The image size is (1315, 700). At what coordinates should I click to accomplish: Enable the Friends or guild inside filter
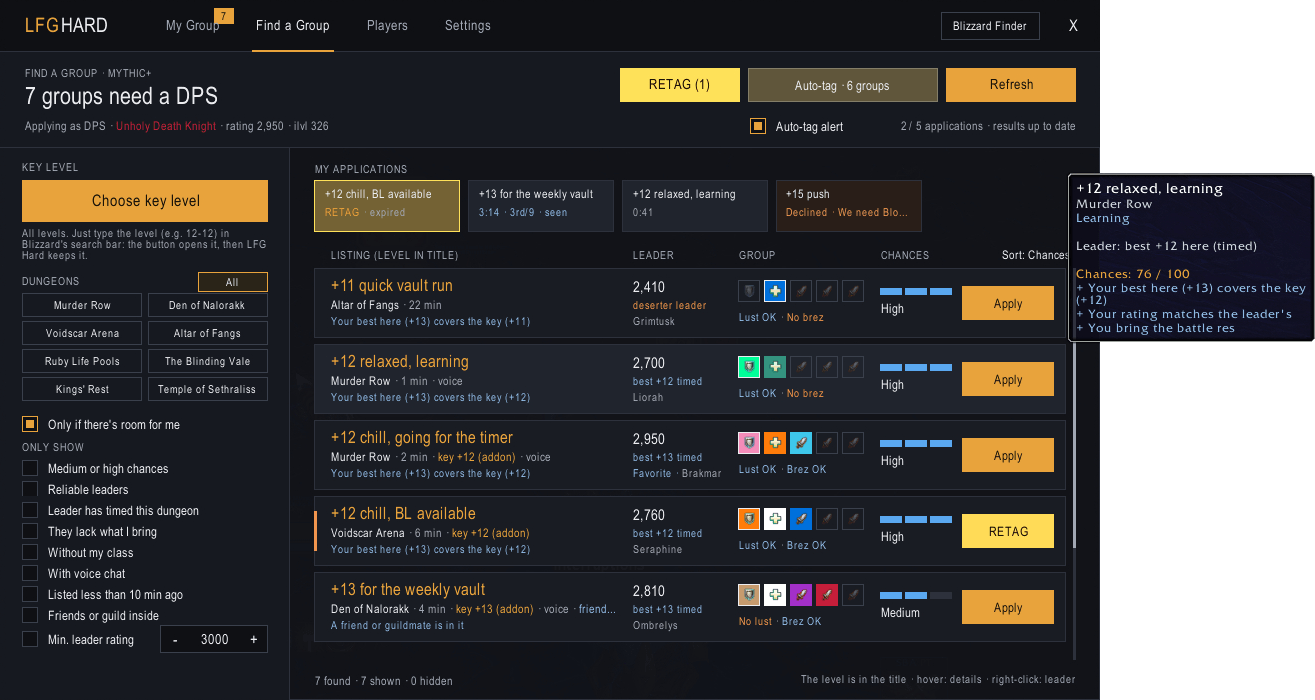click(x=30, y=615)
